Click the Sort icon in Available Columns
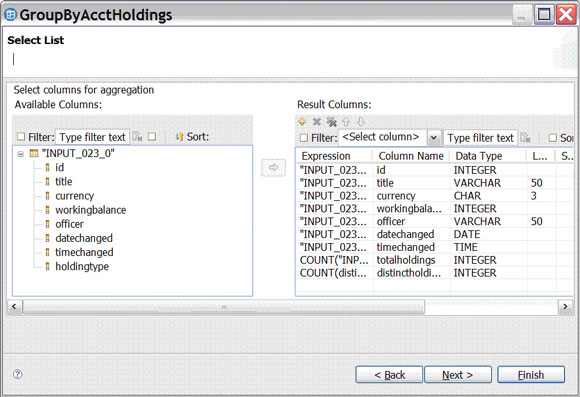The image size is (580, 397). 179,137
